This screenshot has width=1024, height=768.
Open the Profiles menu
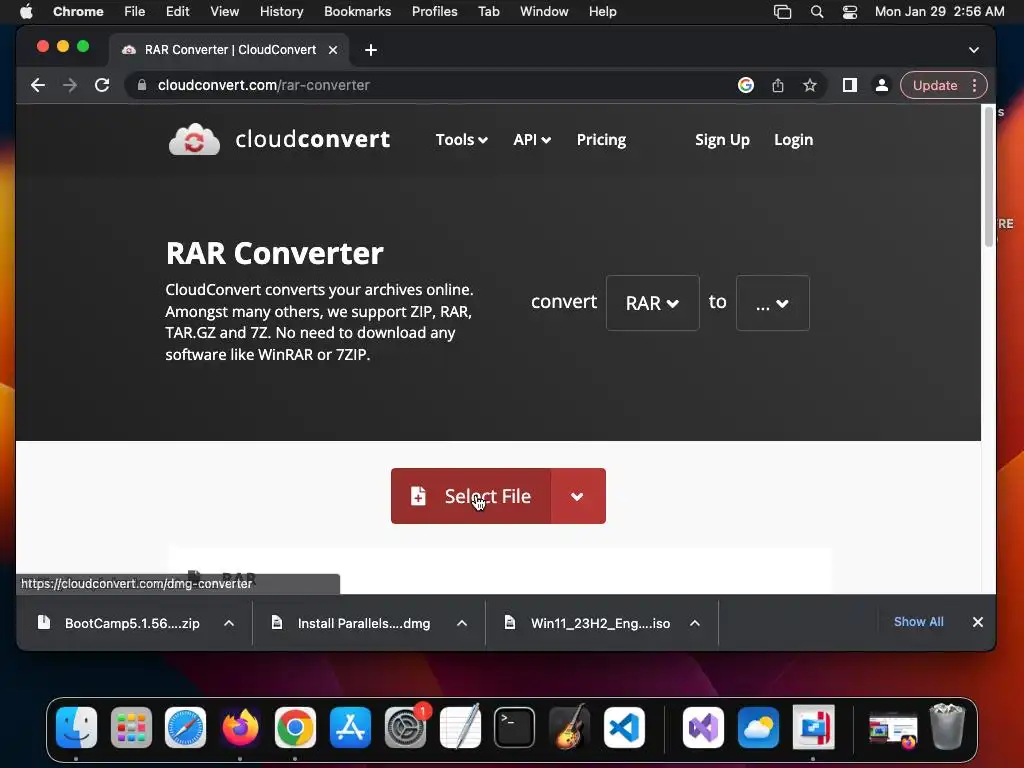click(434, 12)
